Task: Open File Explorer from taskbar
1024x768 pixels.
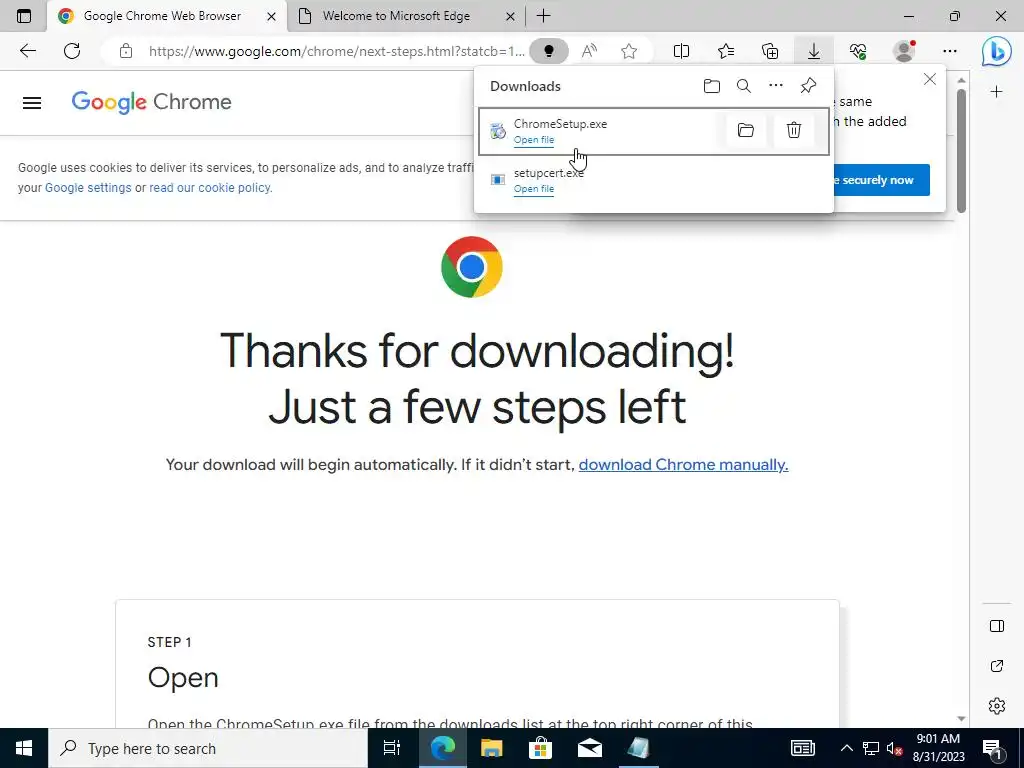Action: [491, 748]
